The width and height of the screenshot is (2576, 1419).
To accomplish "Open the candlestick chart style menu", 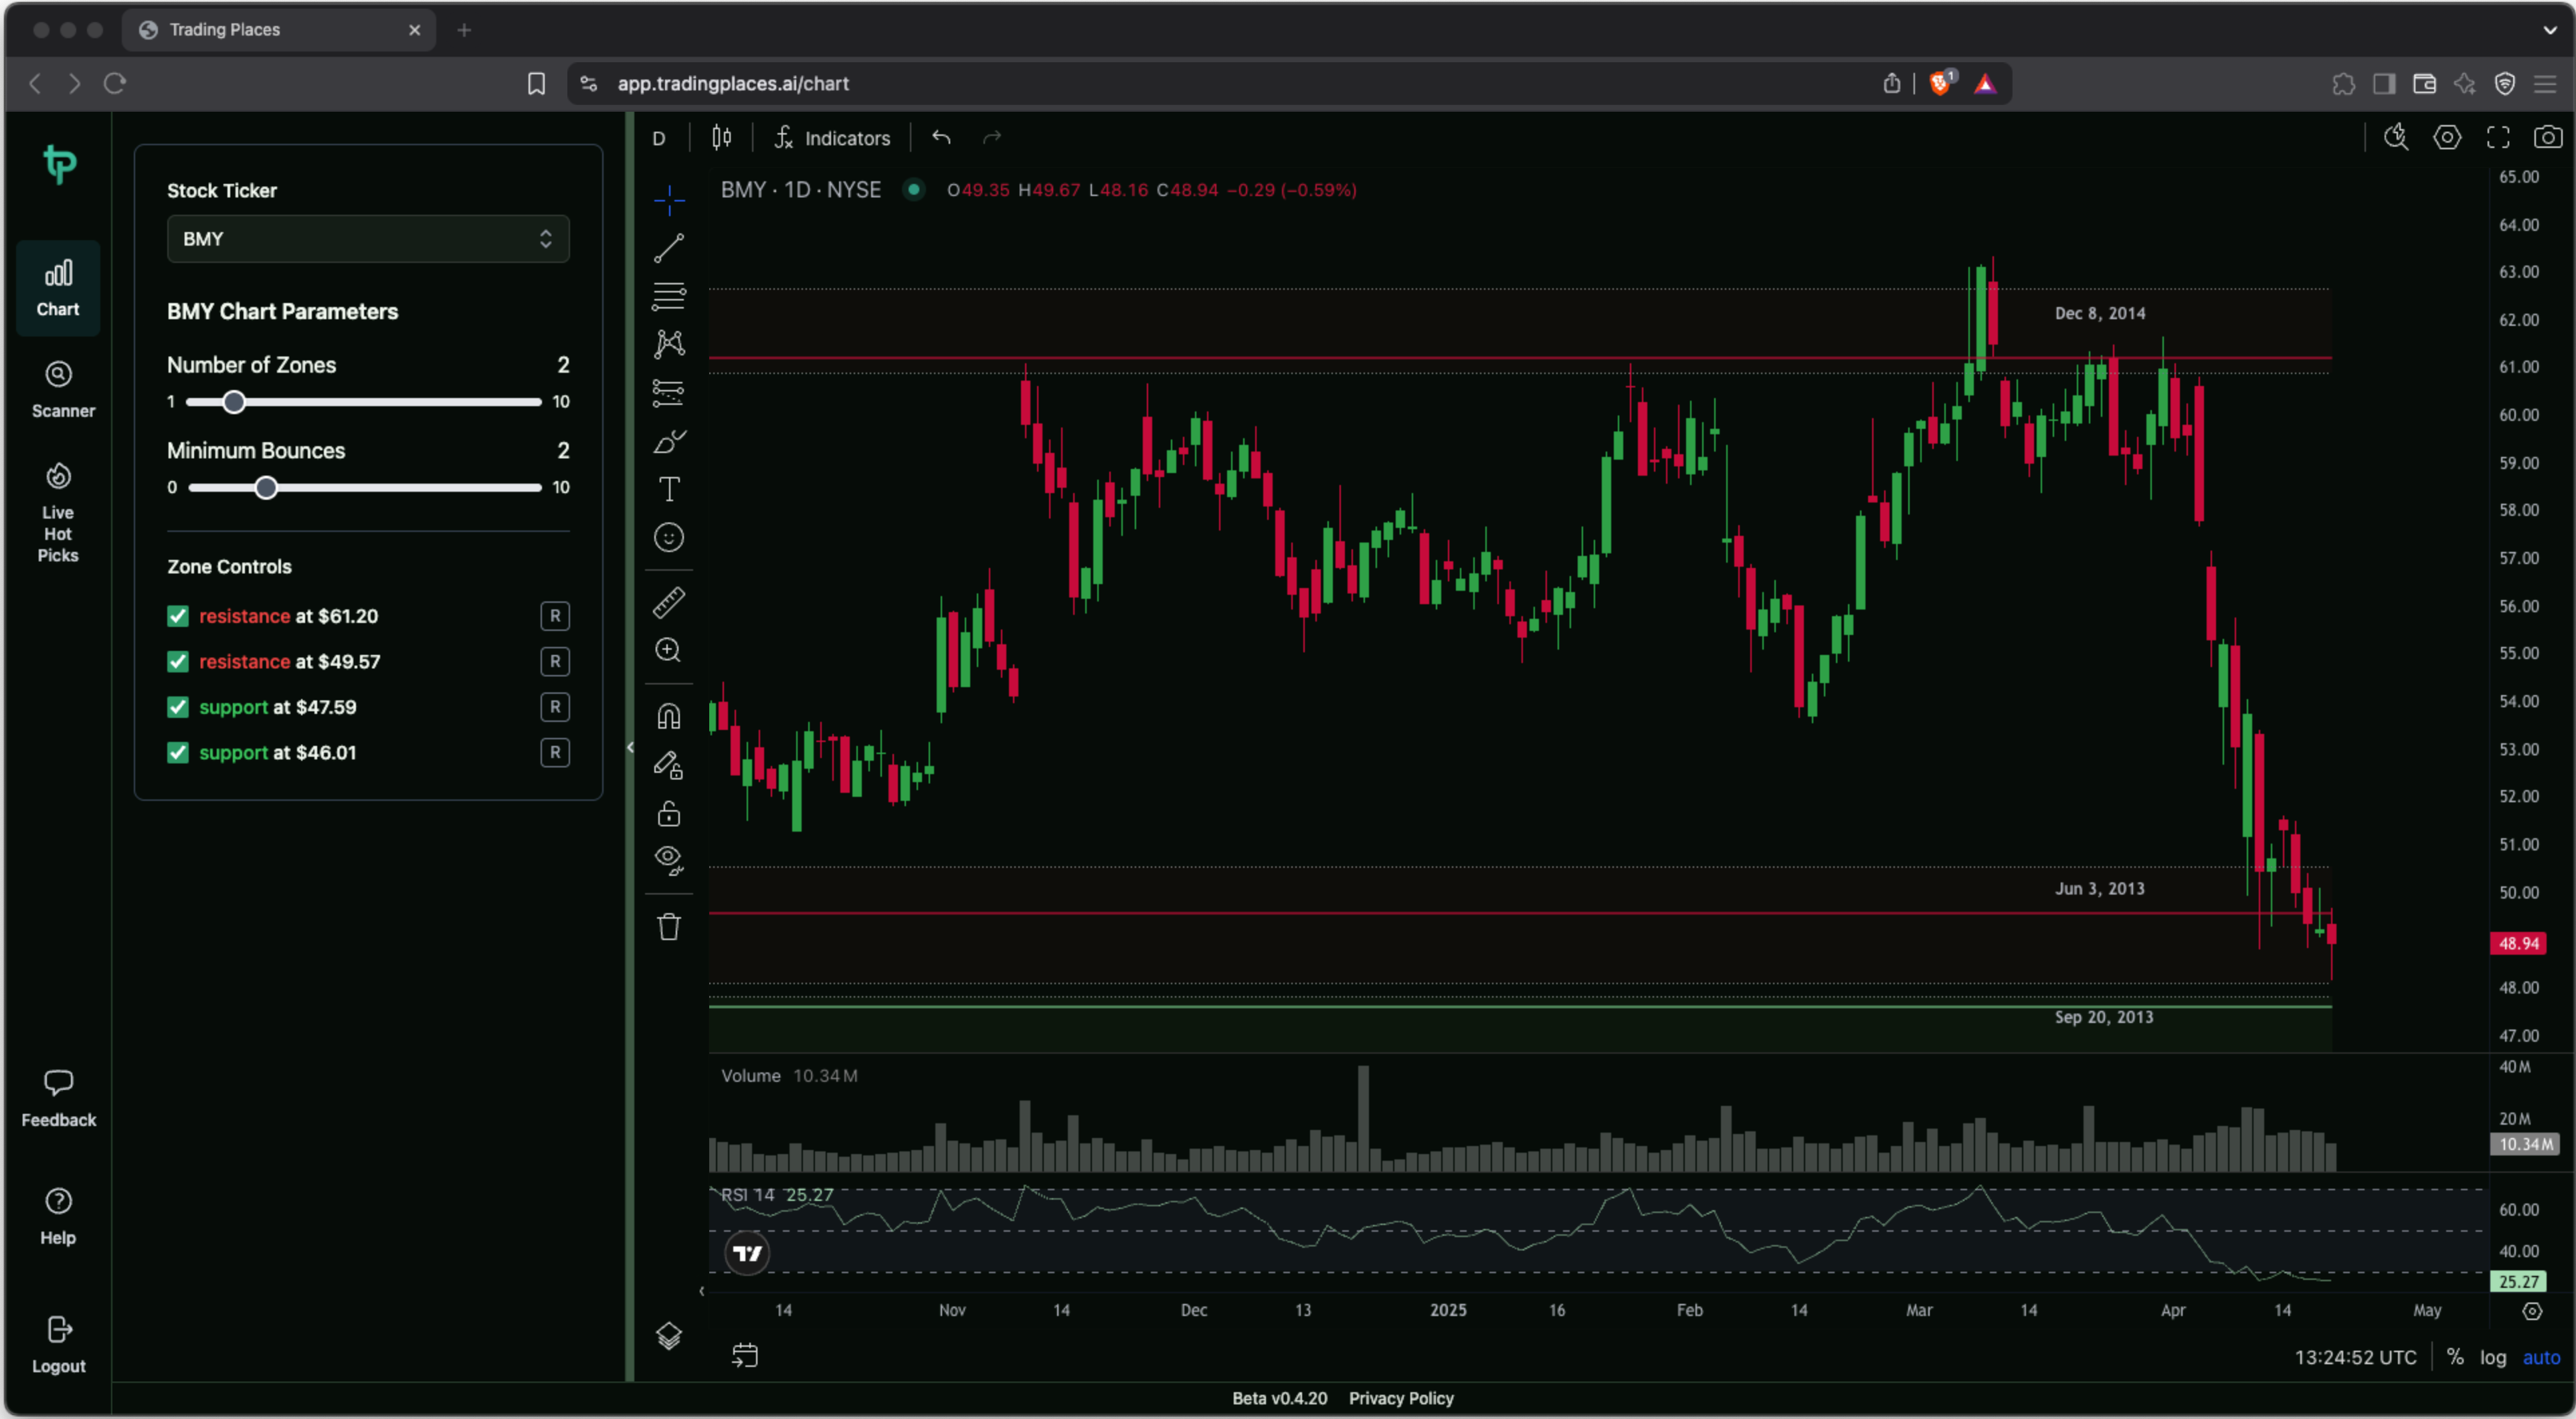I will pos(721,137).
